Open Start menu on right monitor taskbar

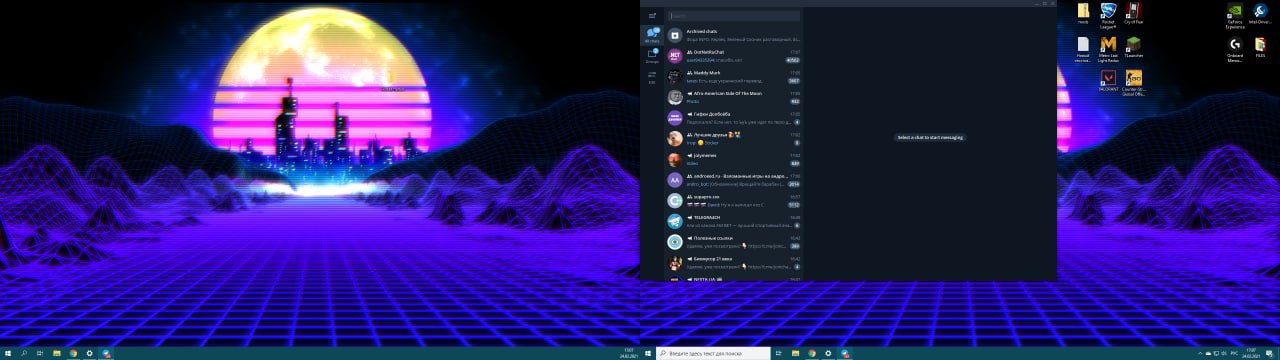[x=647, y=353]
